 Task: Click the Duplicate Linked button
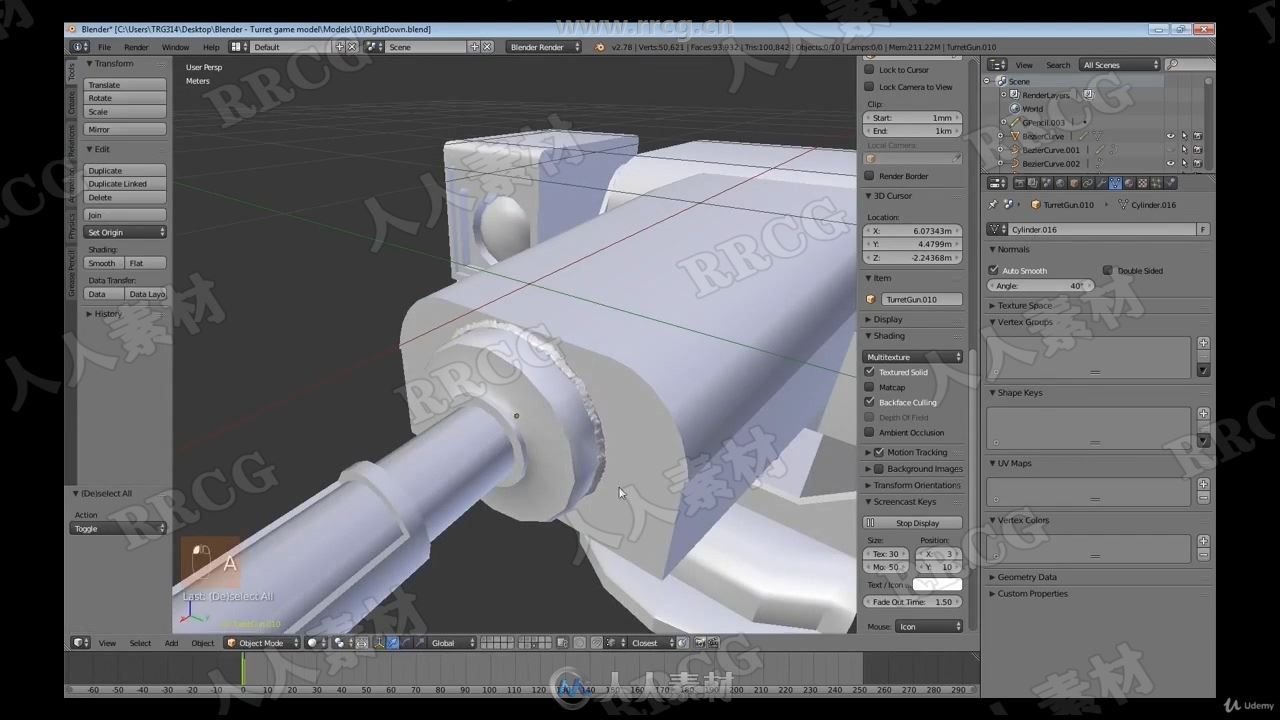point(125,184)
